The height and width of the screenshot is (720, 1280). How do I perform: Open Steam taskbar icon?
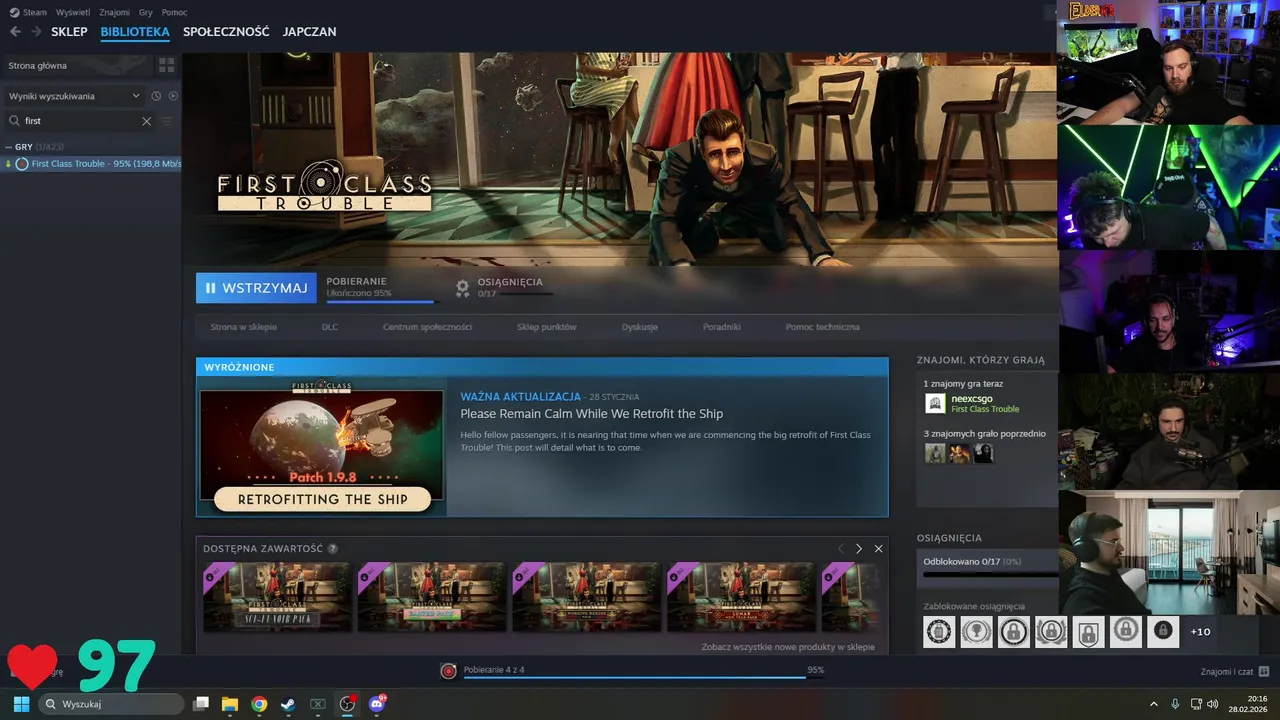point(288,704)
